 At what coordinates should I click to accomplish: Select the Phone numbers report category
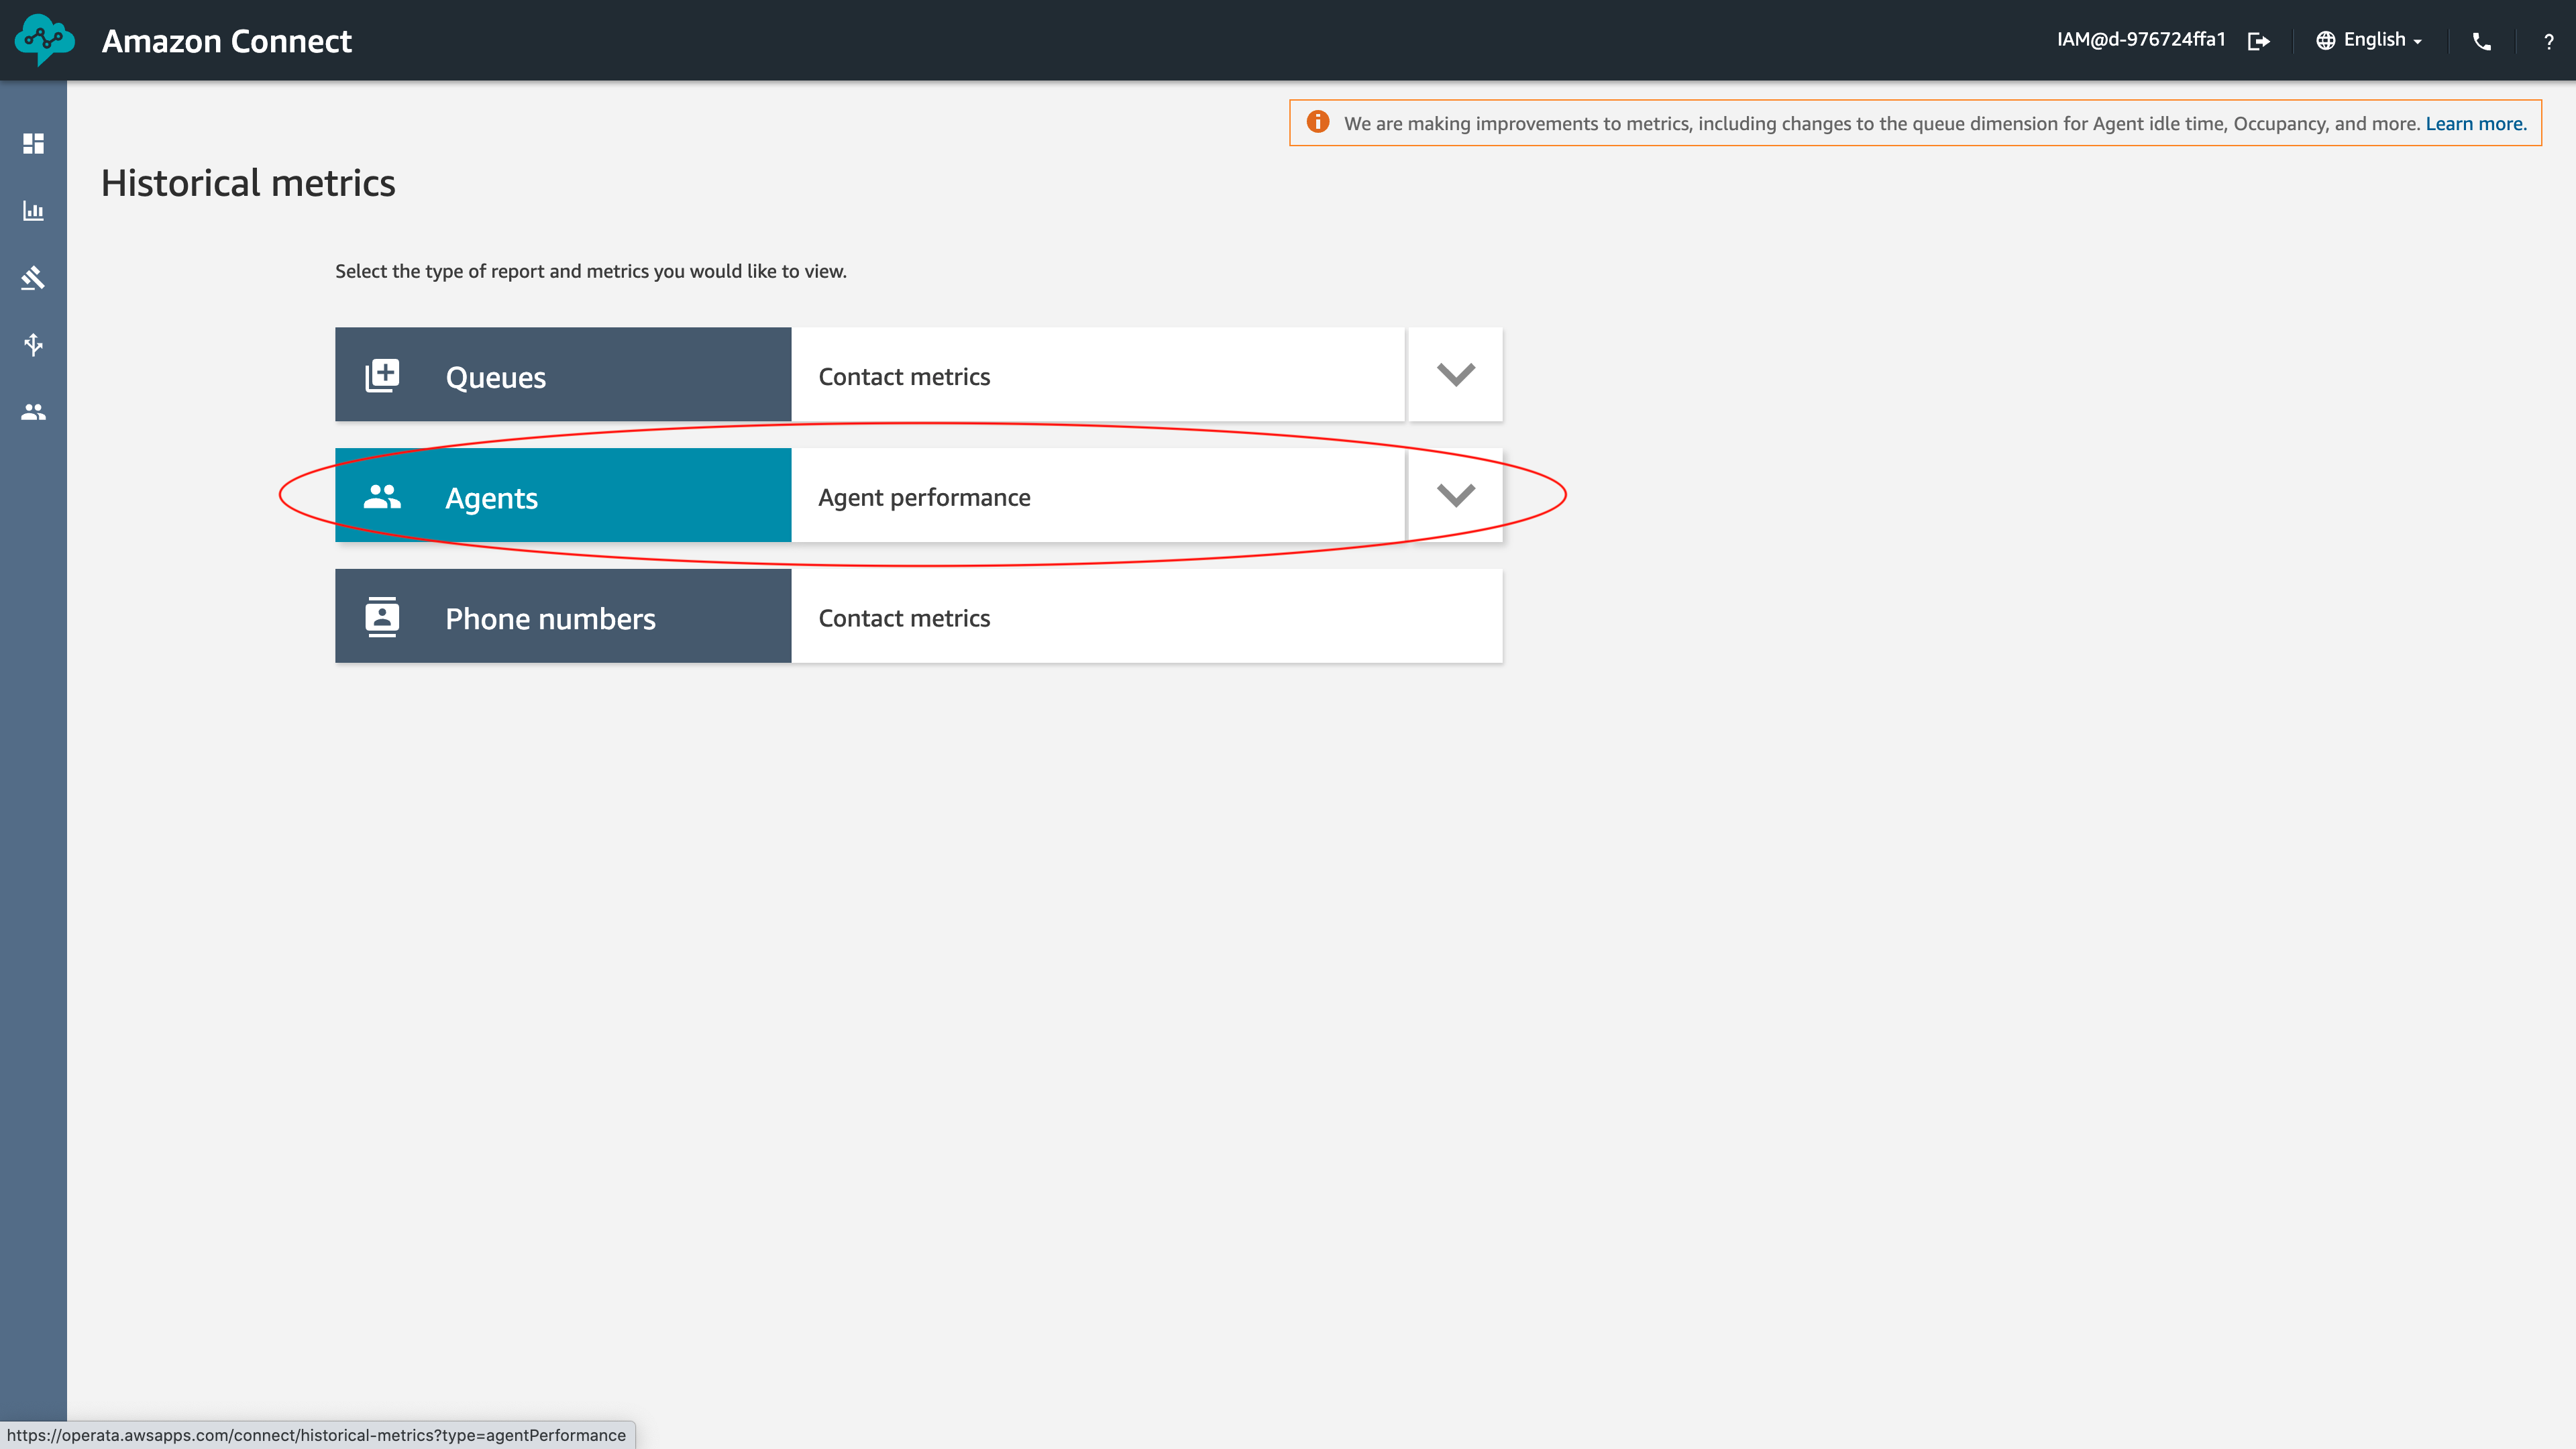(563, 616)
